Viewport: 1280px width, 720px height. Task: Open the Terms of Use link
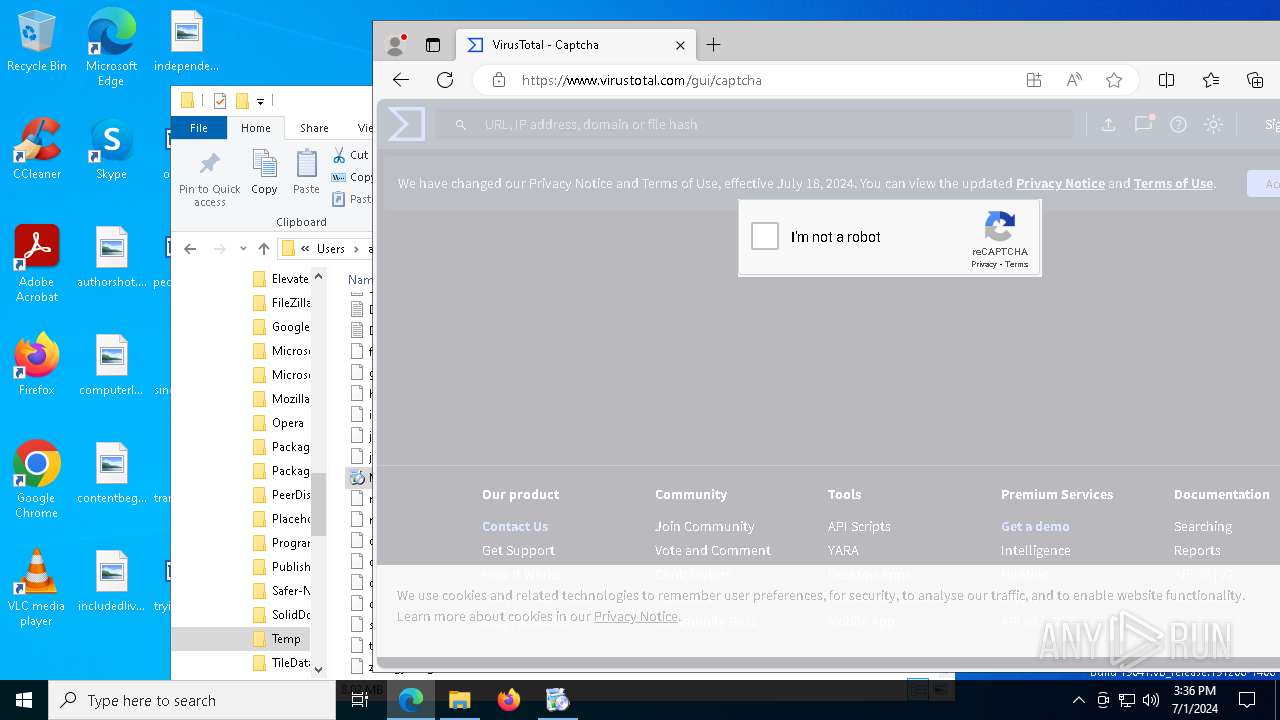click(1173, 183)
